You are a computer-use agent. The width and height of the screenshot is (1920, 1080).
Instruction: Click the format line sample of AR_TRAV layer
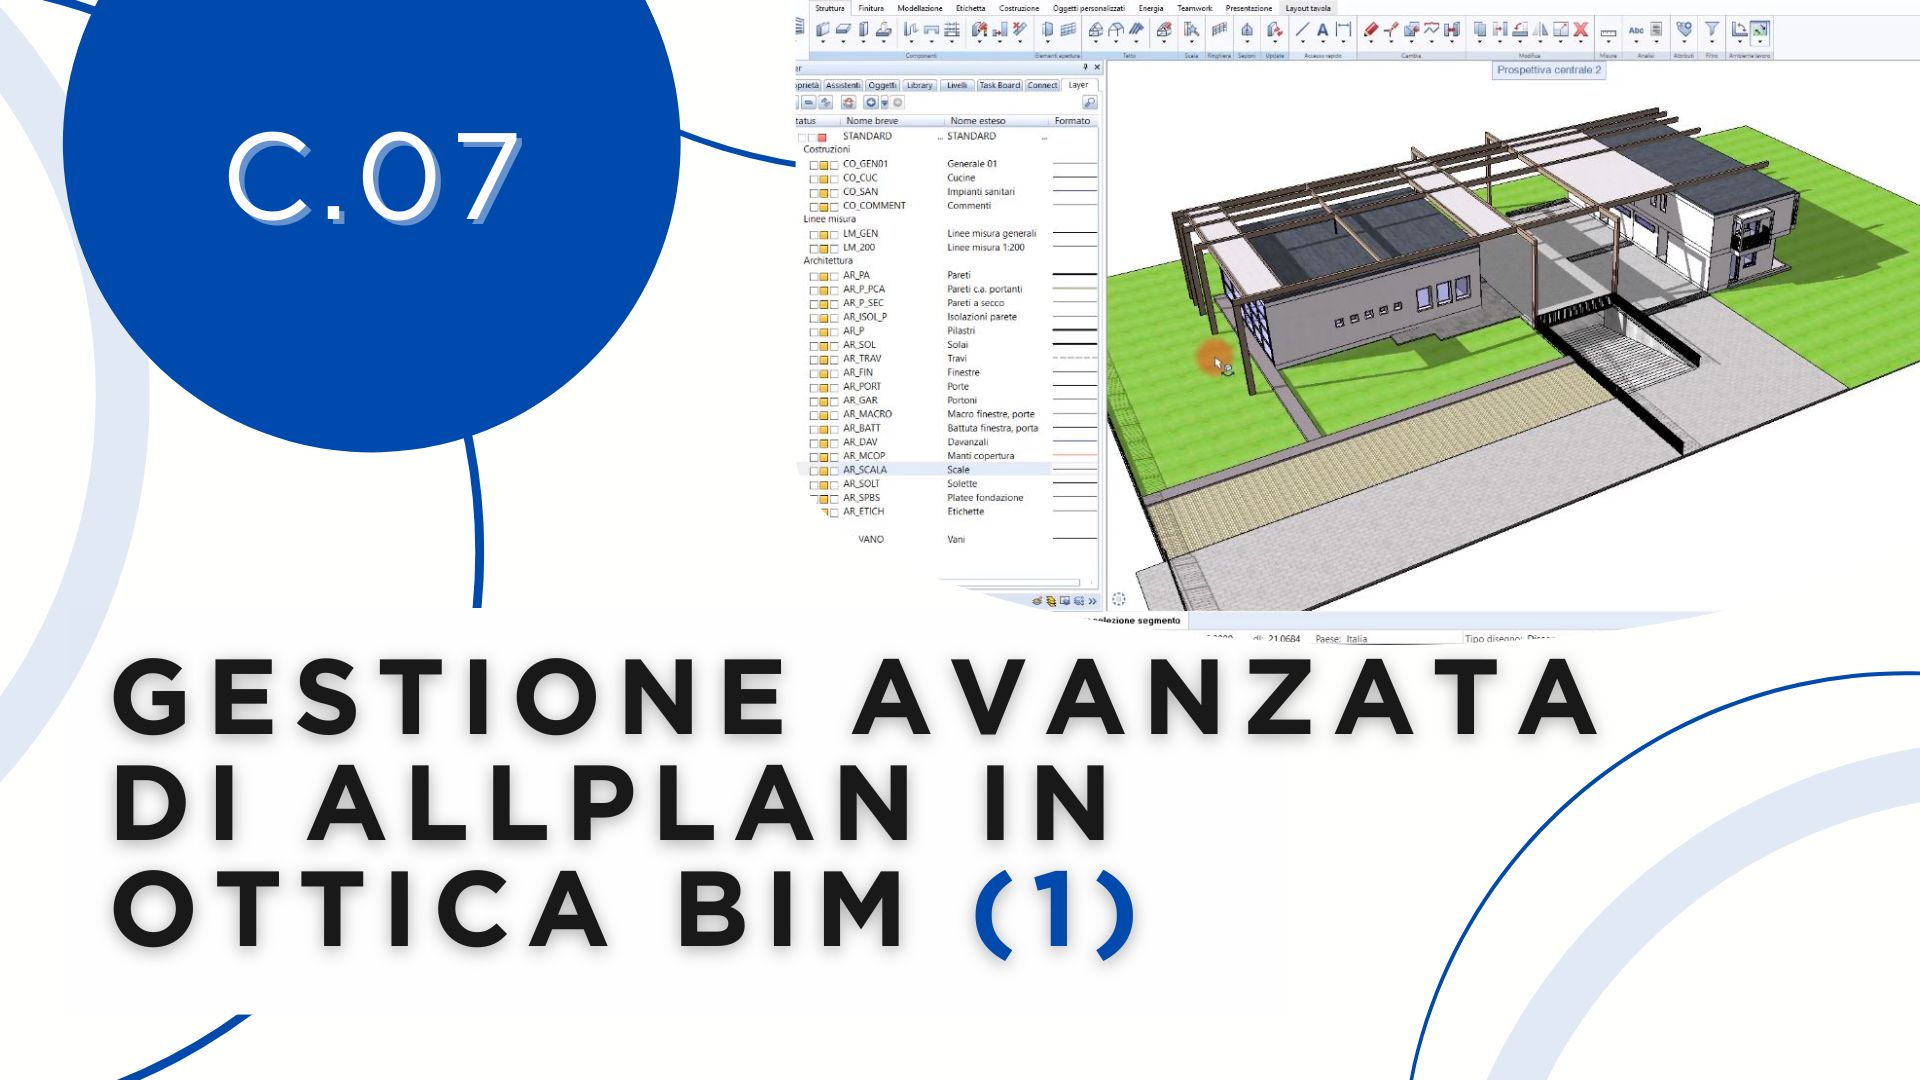1075,358
